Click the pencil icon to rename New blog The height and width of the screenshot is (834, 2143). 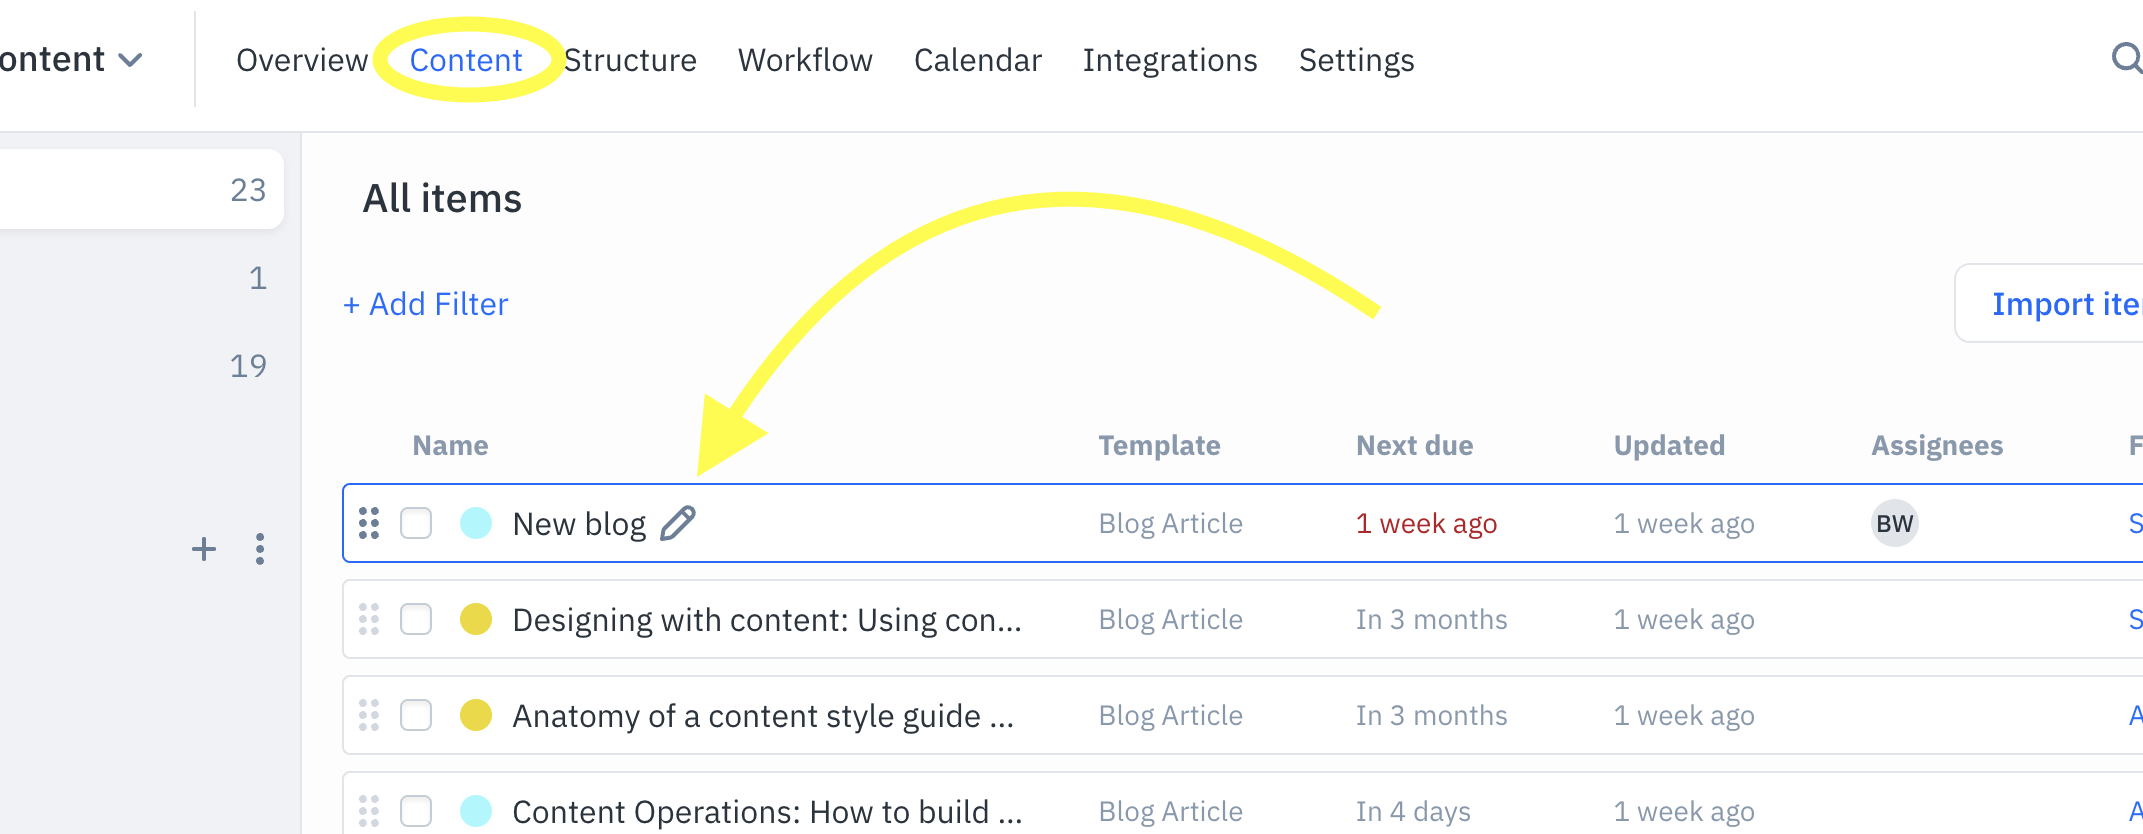(x=679, y=522)
